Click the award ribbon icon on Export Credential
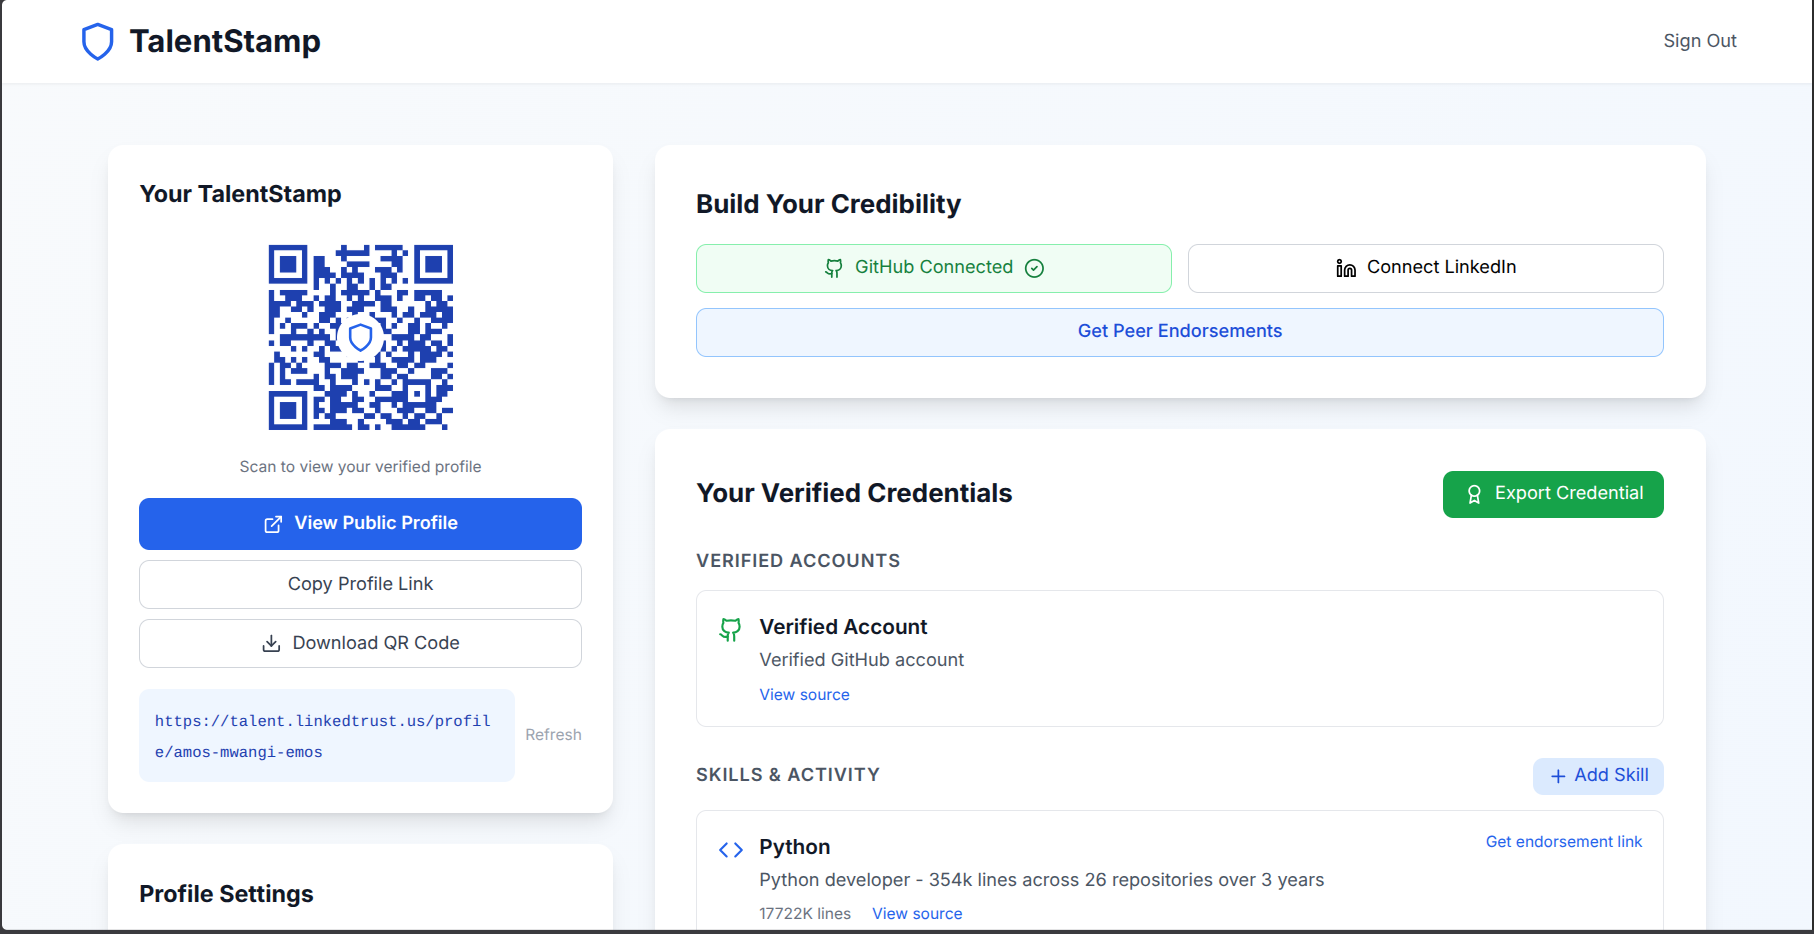The image size is (1814, 934). (1473, 494)
